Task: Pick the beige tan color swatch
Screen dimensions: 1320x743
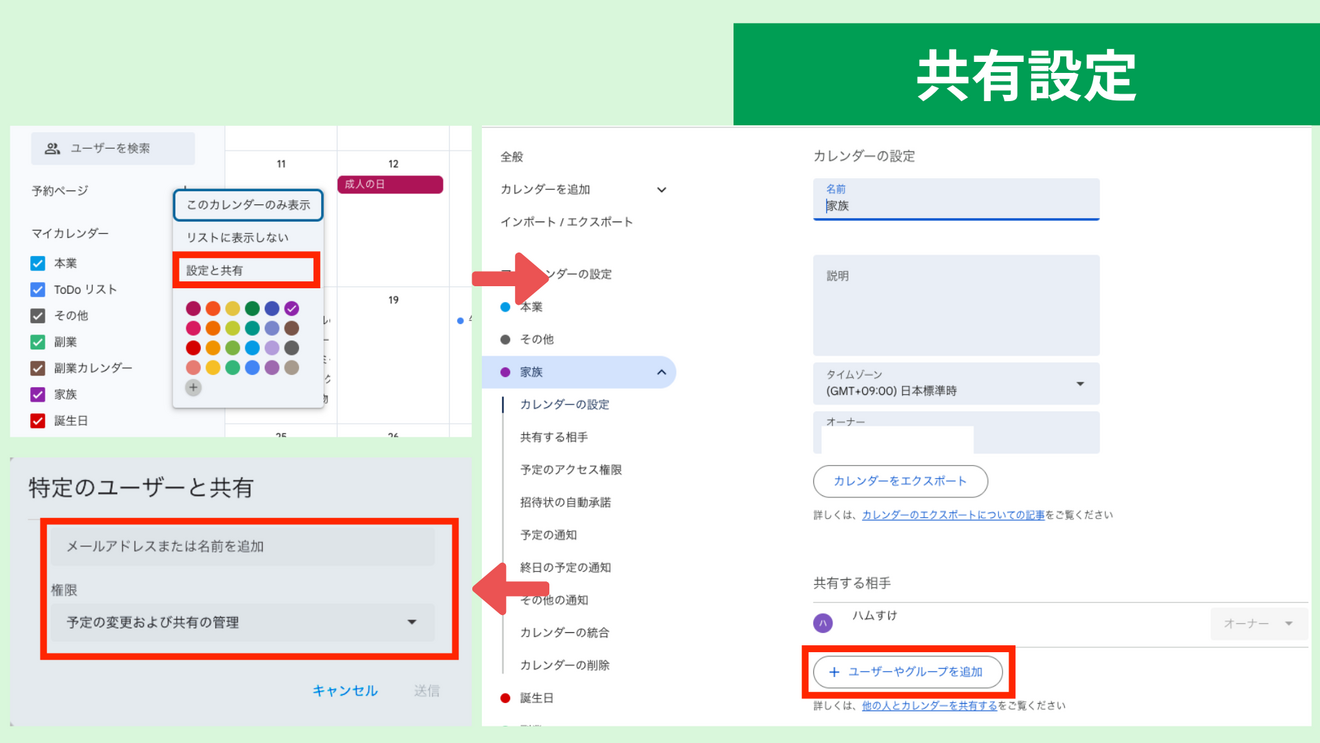Action: 292,368
